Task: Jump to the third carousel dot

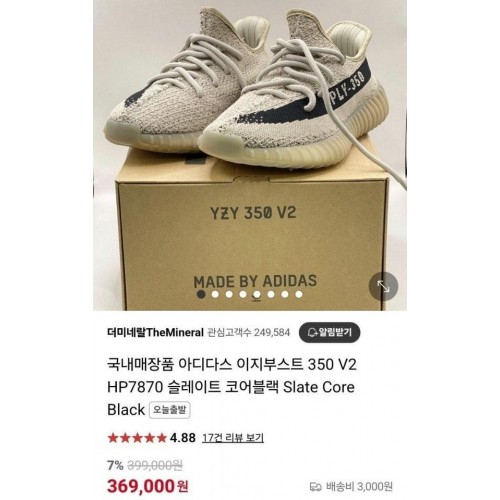Action: coord(229,294)
